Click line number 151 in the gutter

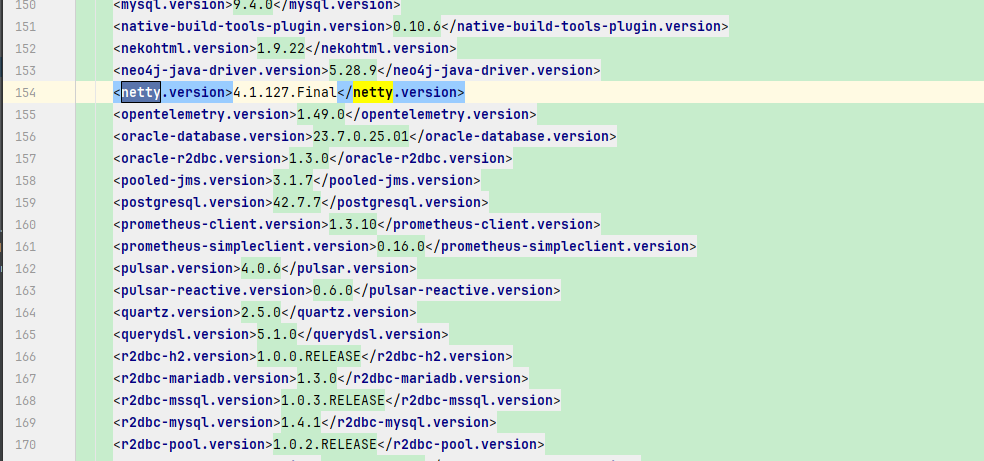[25, 26]
